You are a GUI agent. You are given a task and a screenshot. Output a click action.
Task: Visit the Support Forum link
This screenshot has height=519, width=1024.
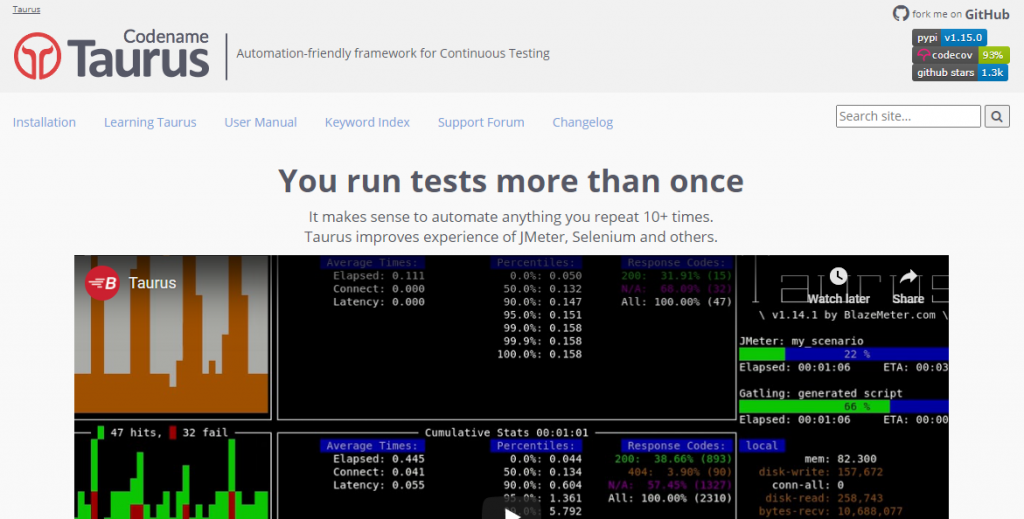481,122
